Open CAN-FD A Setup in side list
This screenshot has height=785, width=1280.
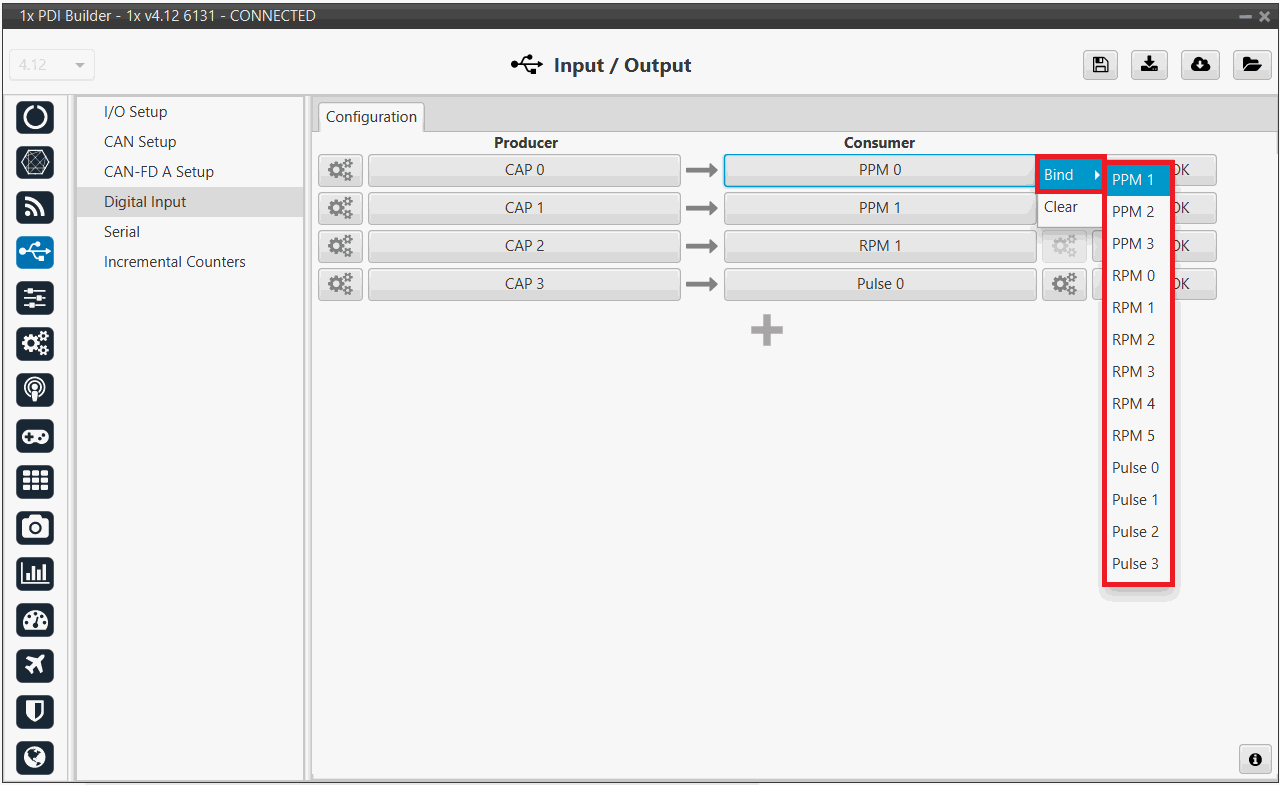159,172
